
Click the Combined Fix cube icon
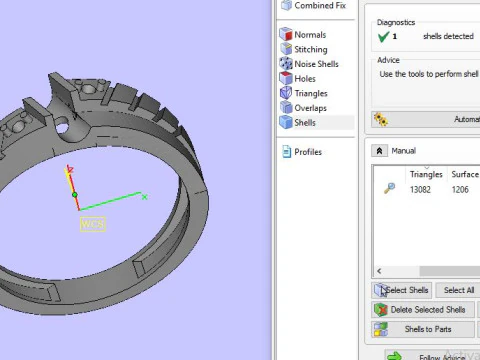click(286, 5)
